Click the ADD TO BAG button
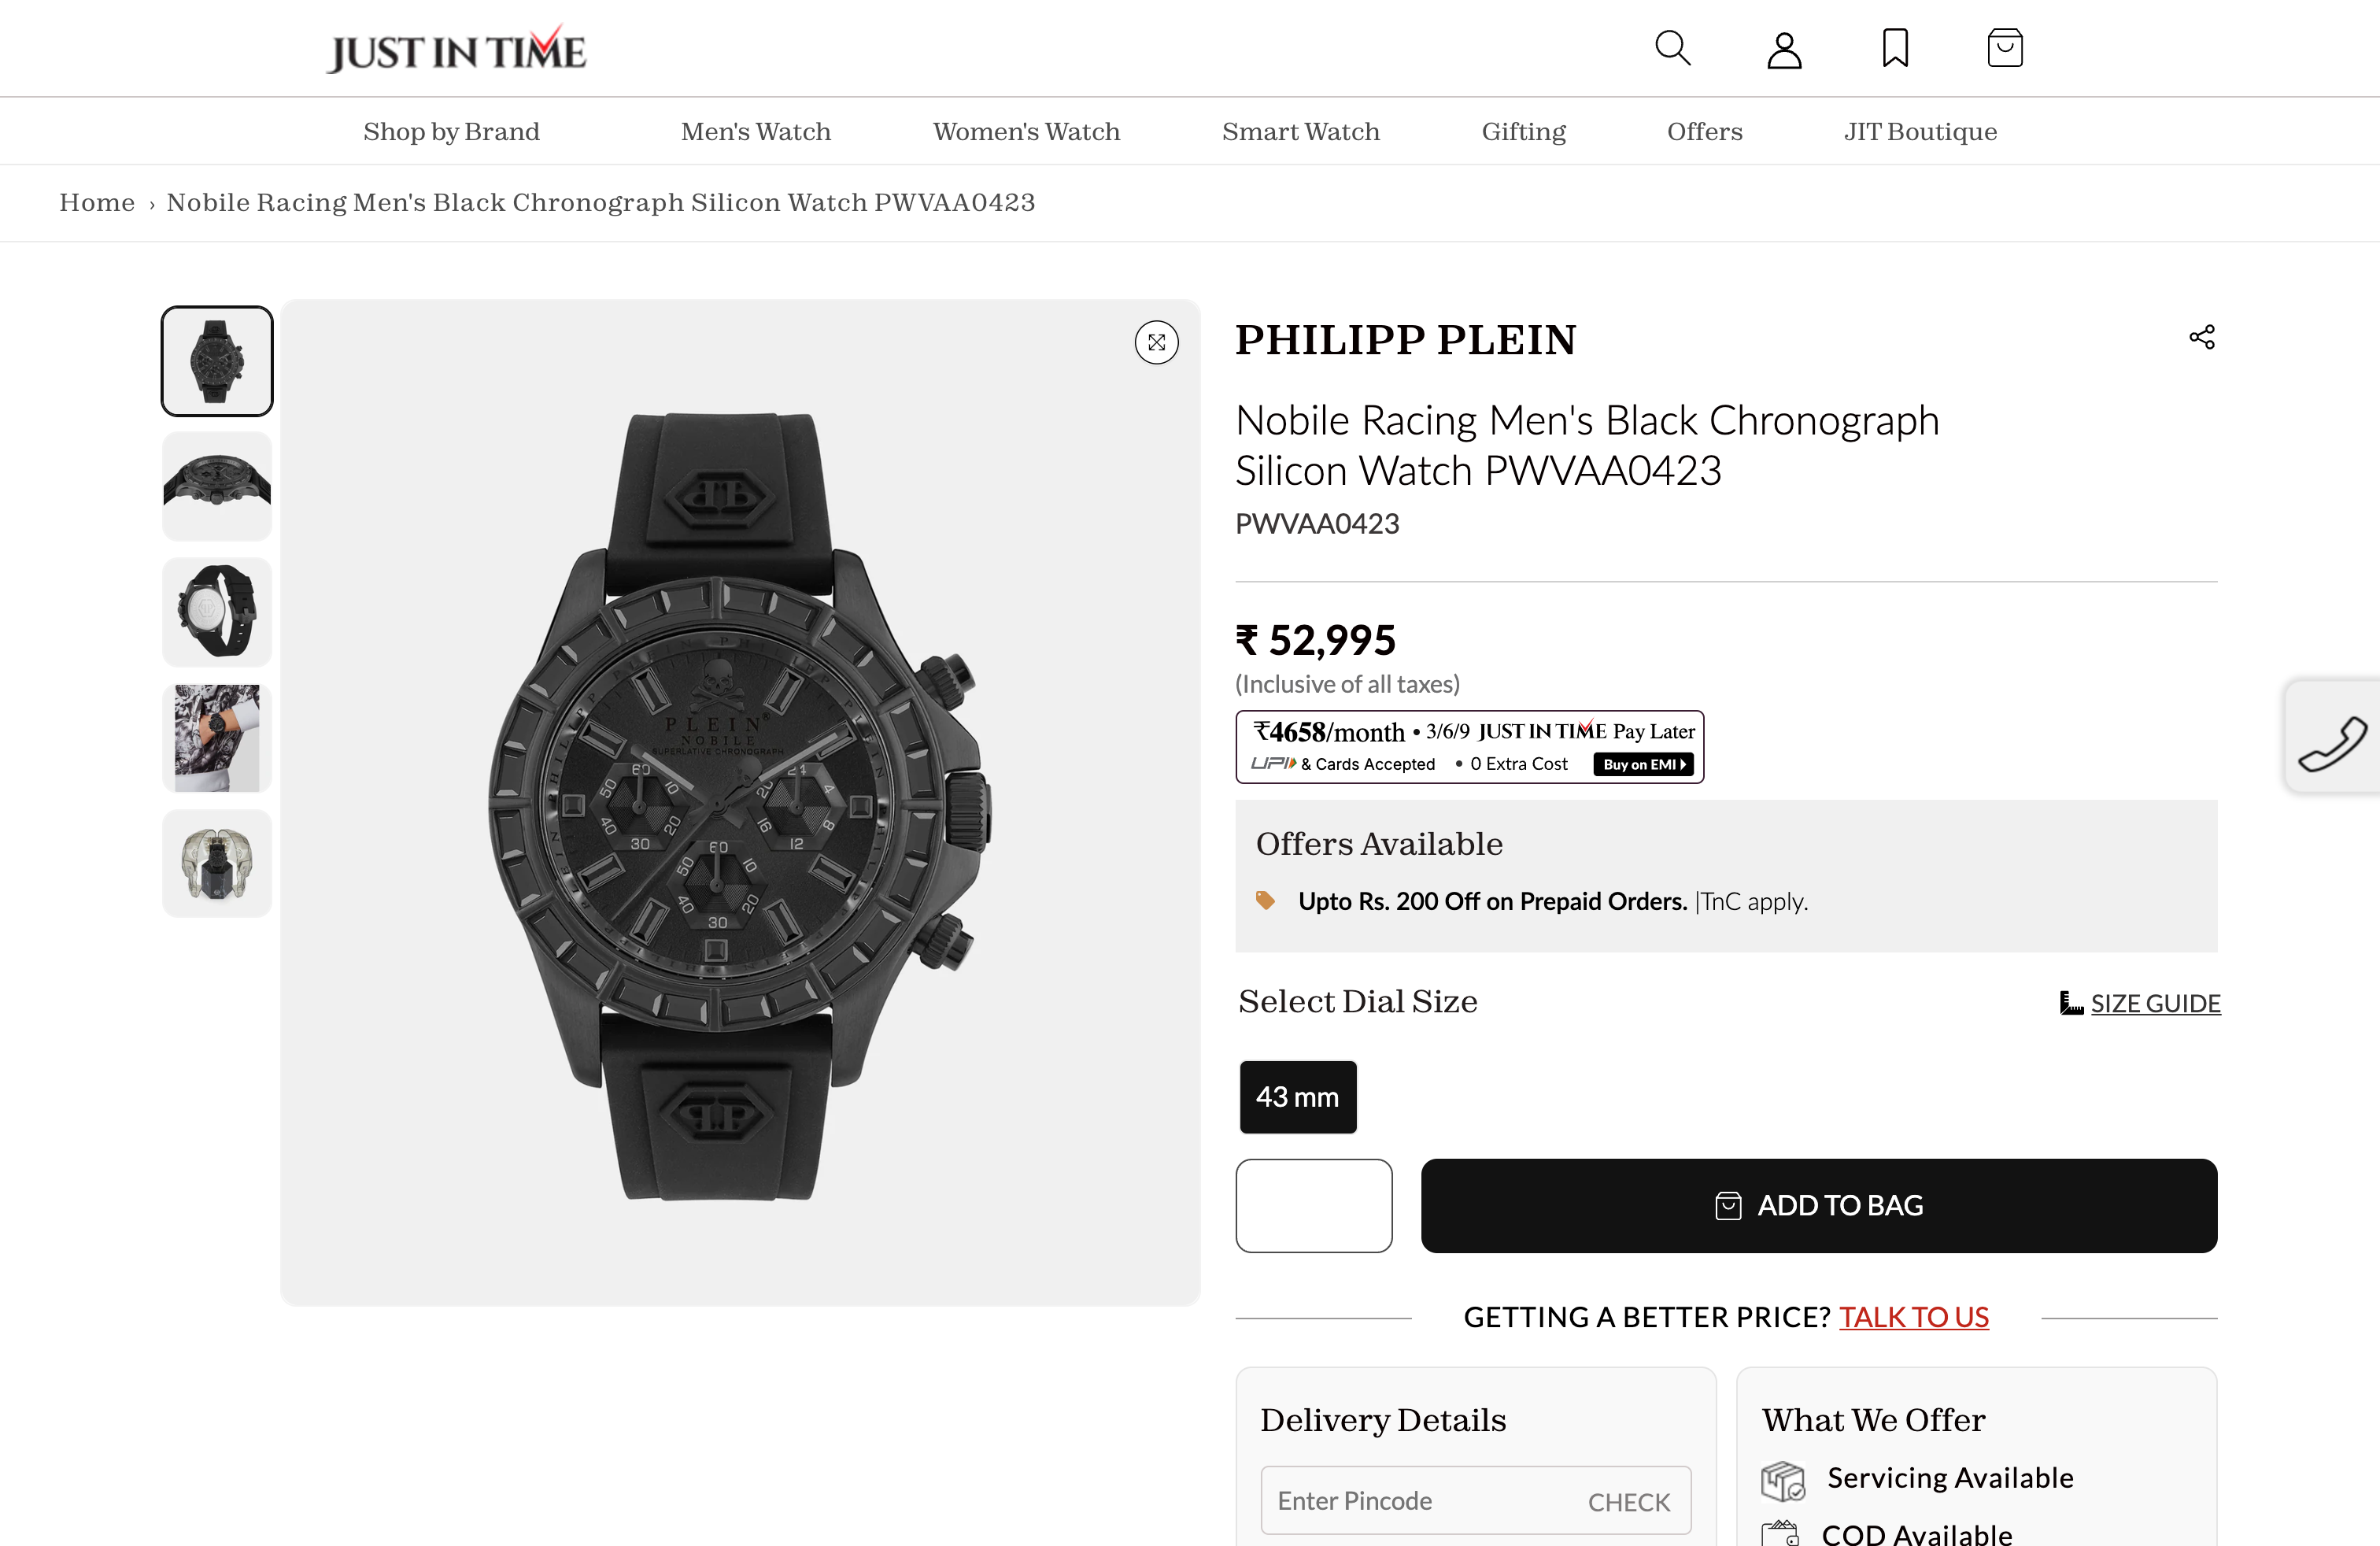The height and width of the screenshot is (1546, 2380). click(1819, 1206)
